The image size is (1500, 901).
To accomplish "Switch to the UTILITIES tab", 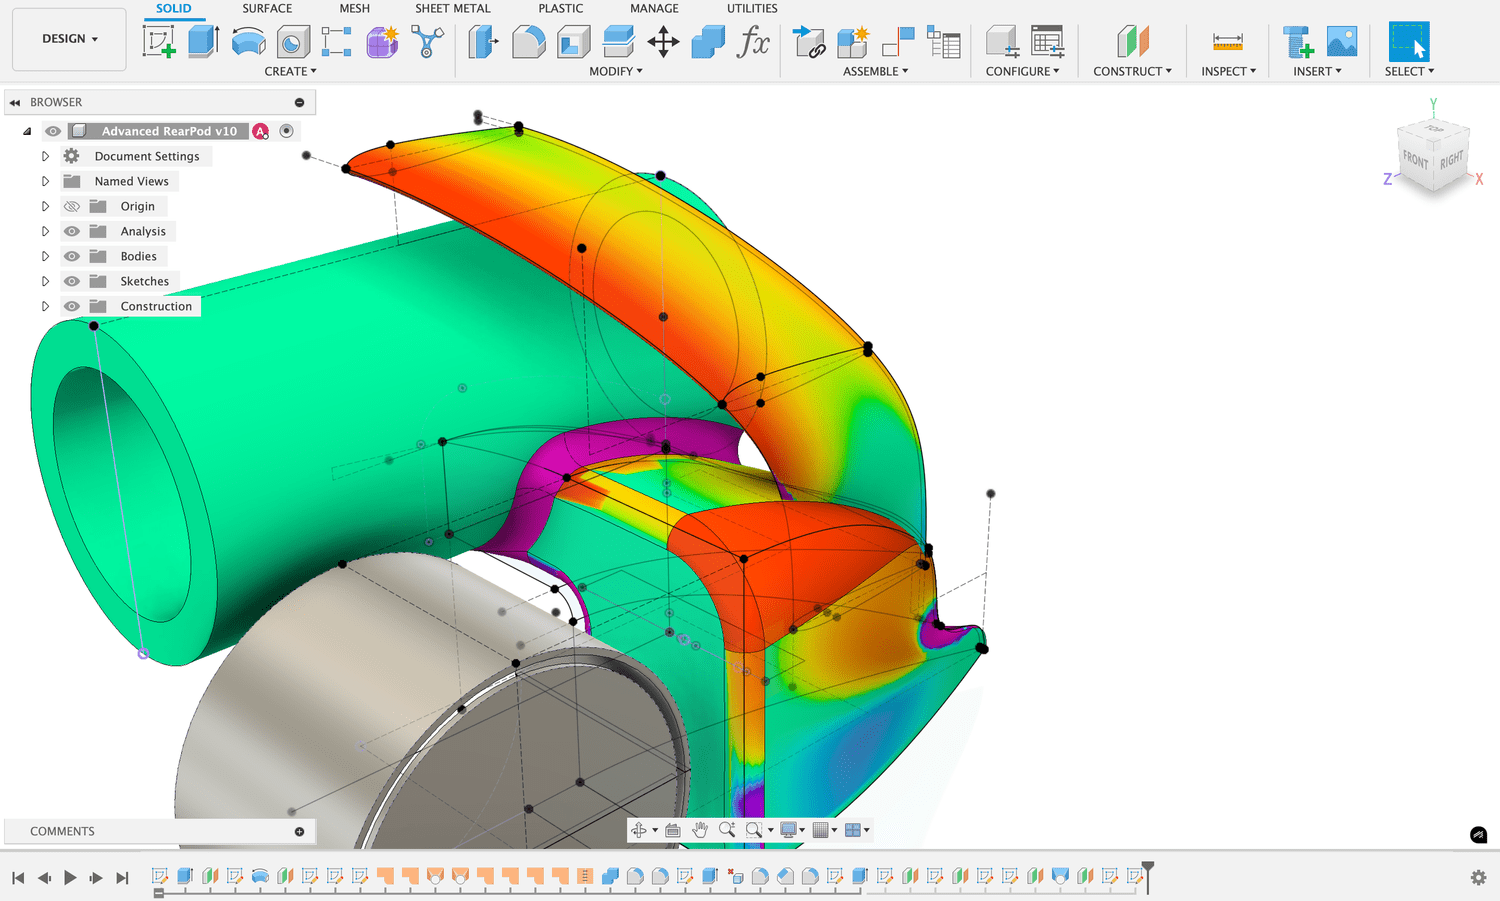I will [x=752, y=8].
